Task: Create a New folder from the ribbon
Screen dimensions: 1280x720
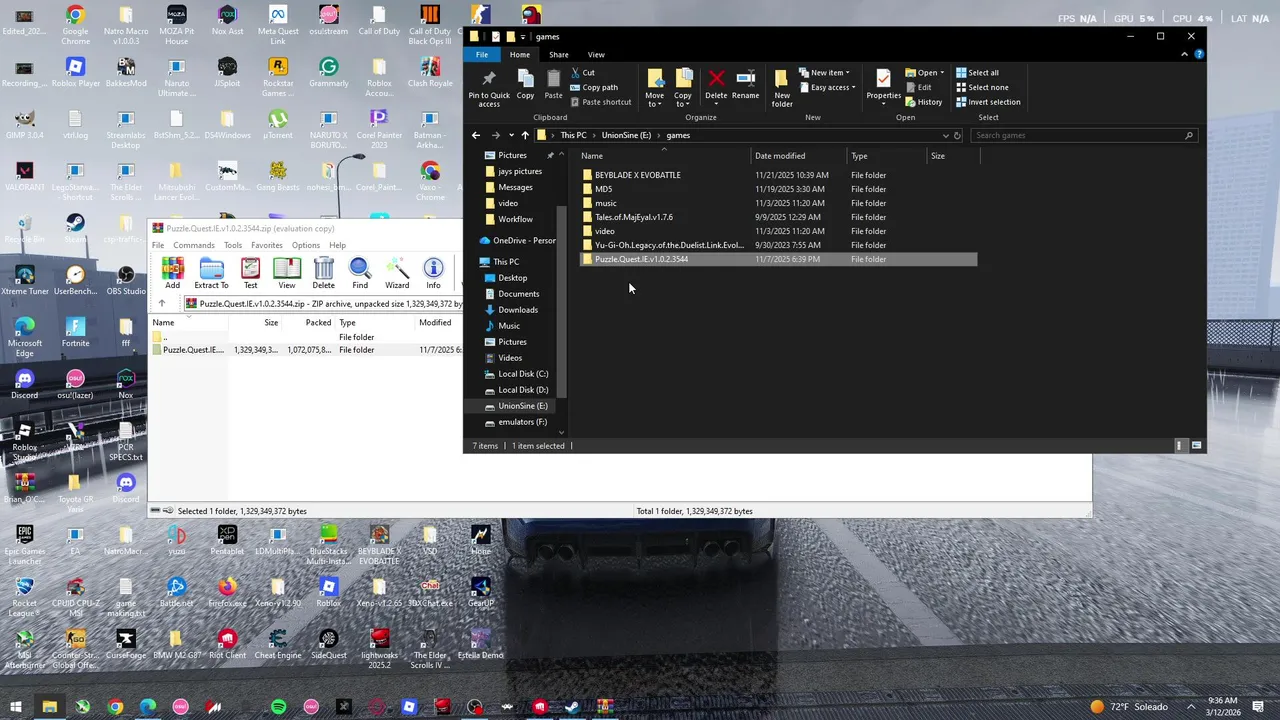Action: pyautogui.click(x=782, y=88)
